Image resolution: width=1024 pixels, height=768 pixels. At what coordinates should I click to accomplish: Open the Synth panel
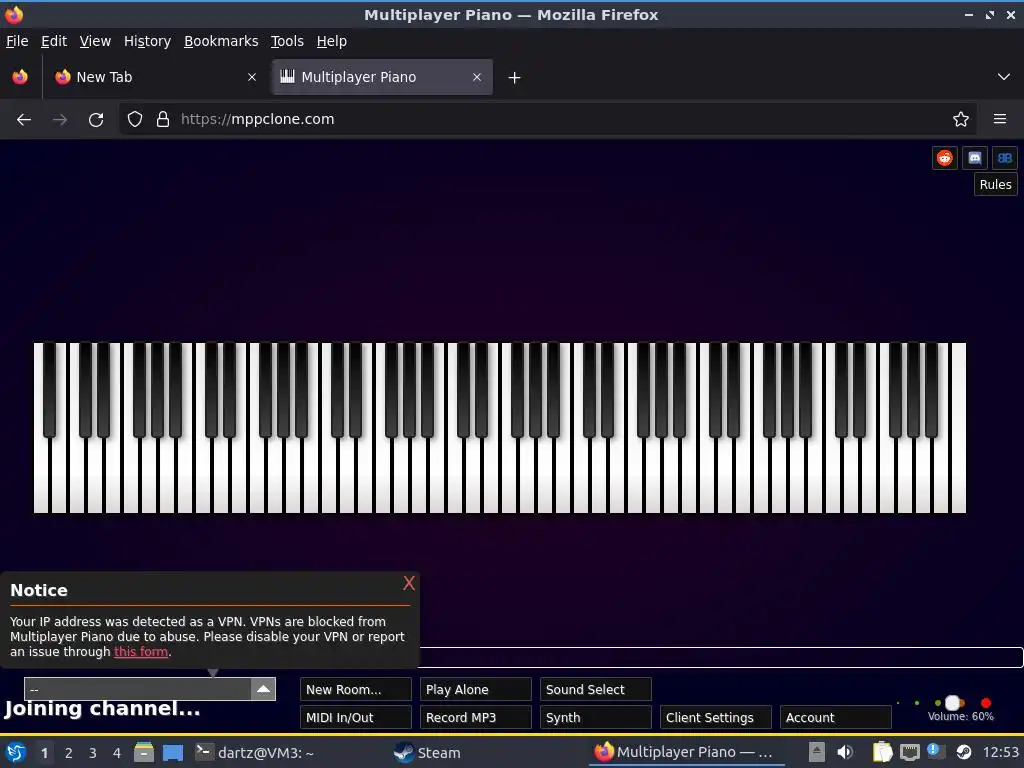coord(596,718)
